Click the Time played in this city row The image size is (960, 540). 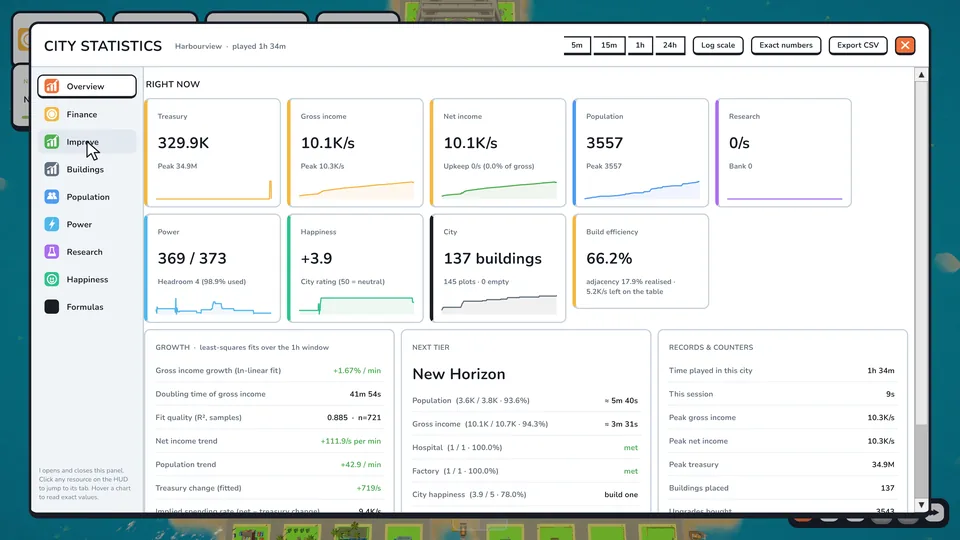pyautogui.click(x=781, y=371)
